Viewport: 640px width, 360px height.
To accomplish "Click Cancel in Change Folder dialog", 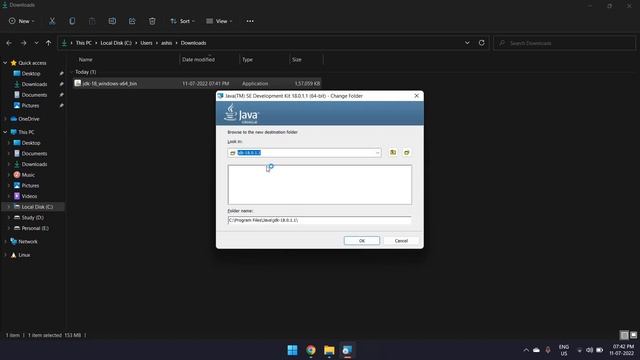I will [401, 241].
